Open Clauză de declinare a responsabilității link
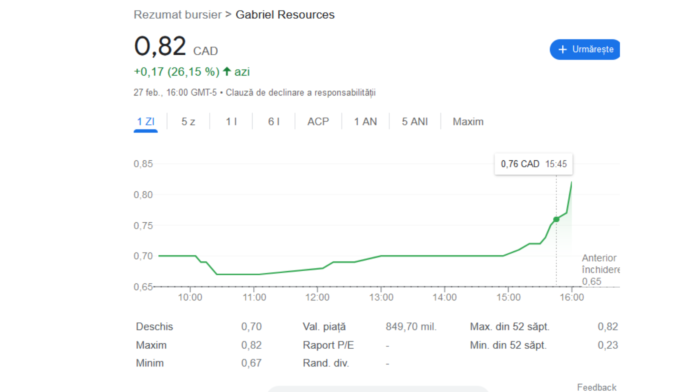This screenshot has height=392, width=696. click(x=301, y=92)
